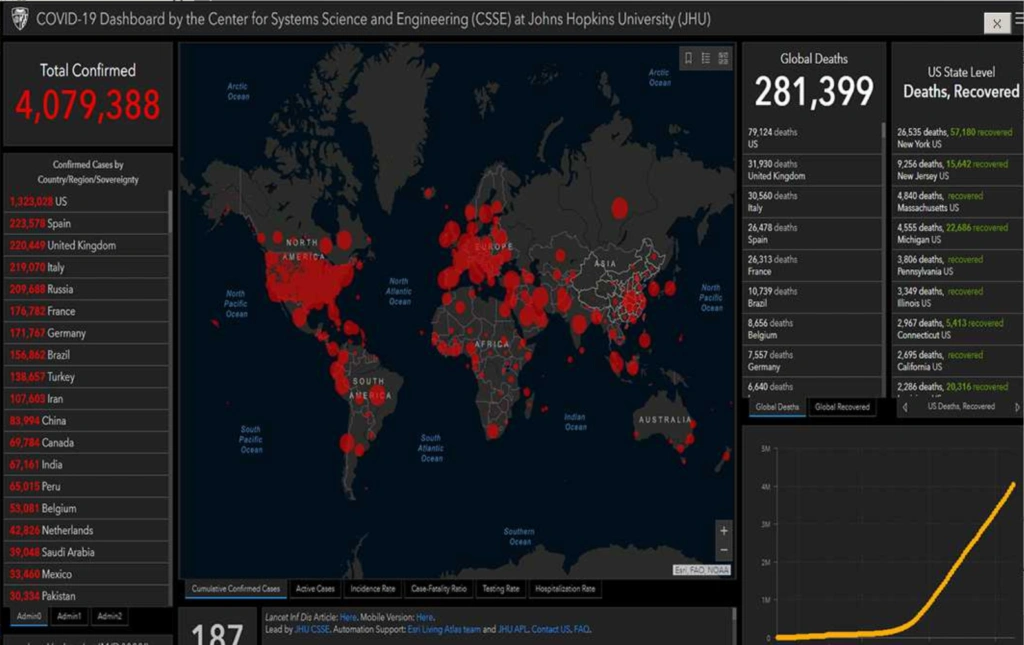Close the dashboard with the X button
Screen dimensions: 1024x645
pos(997,24)
